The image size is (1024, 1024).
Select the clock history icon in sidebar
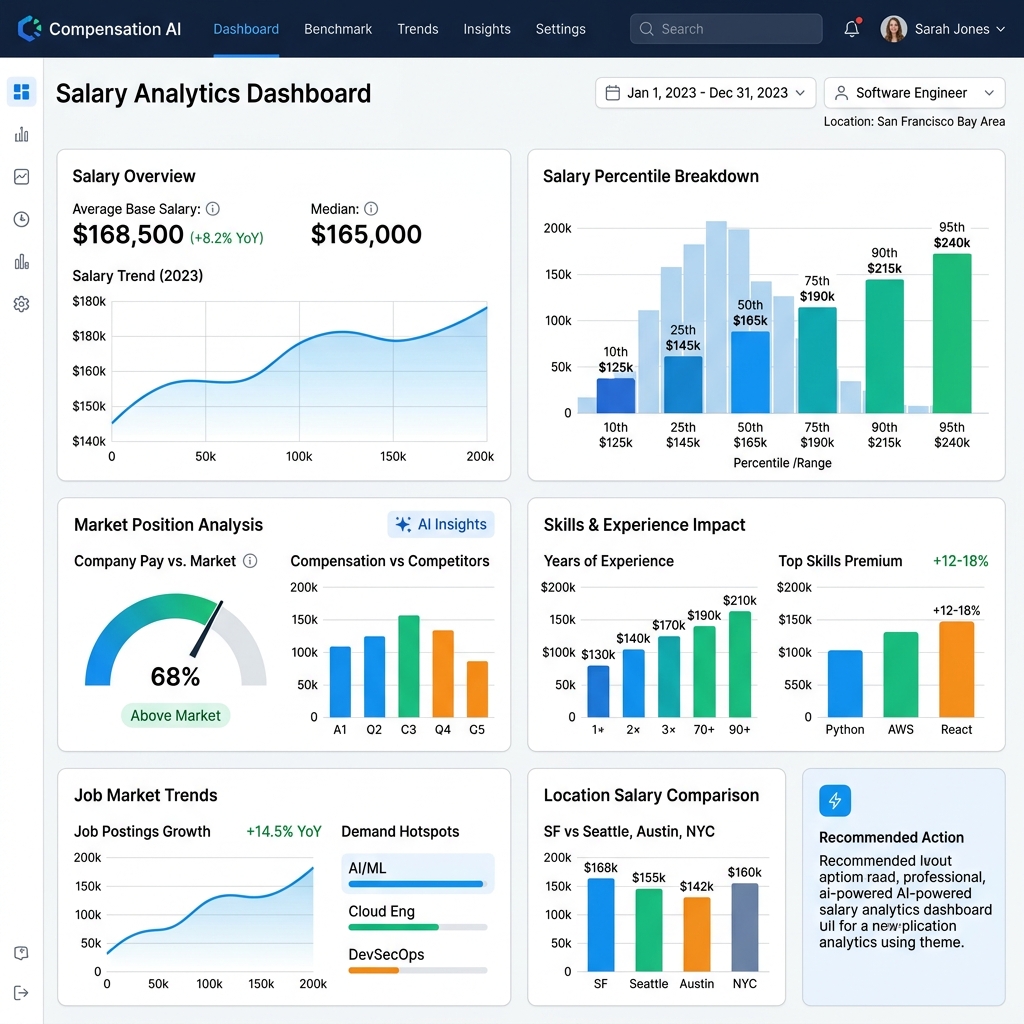[x=22, y=219]
